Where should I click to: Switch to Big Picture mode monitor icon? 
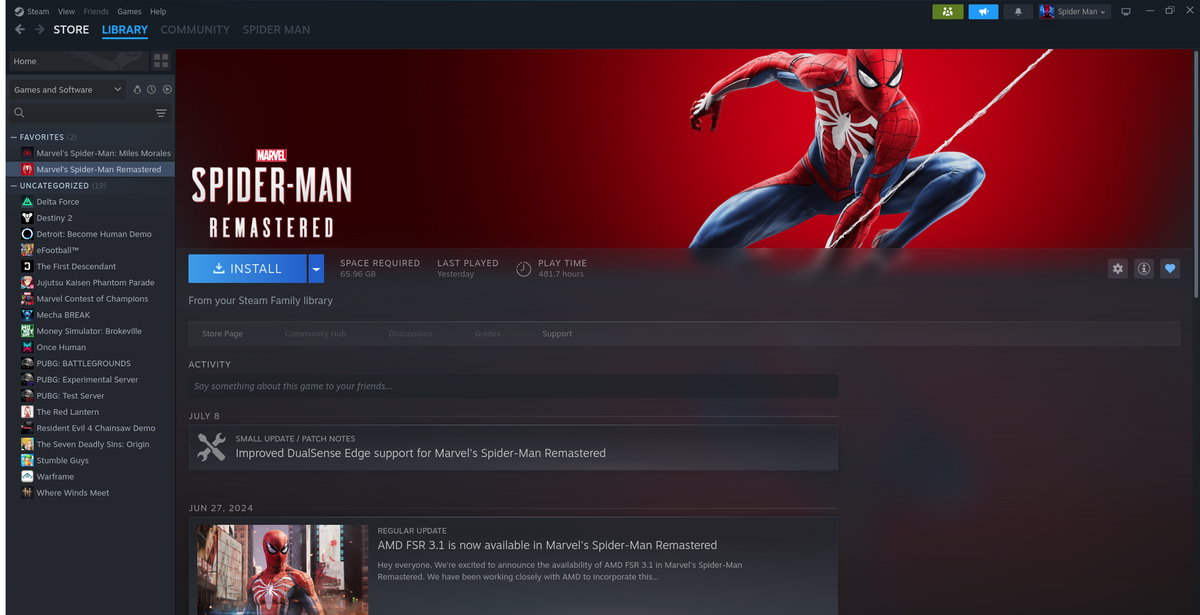point(1125,11)
